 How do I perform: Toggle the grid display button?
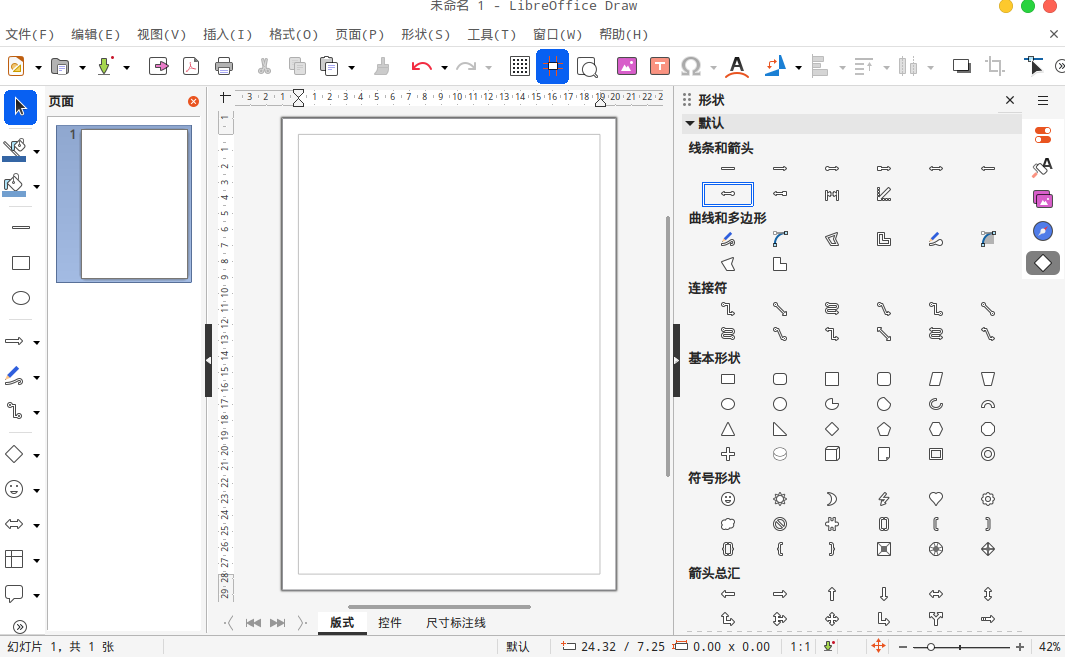(x=519, y=67)
